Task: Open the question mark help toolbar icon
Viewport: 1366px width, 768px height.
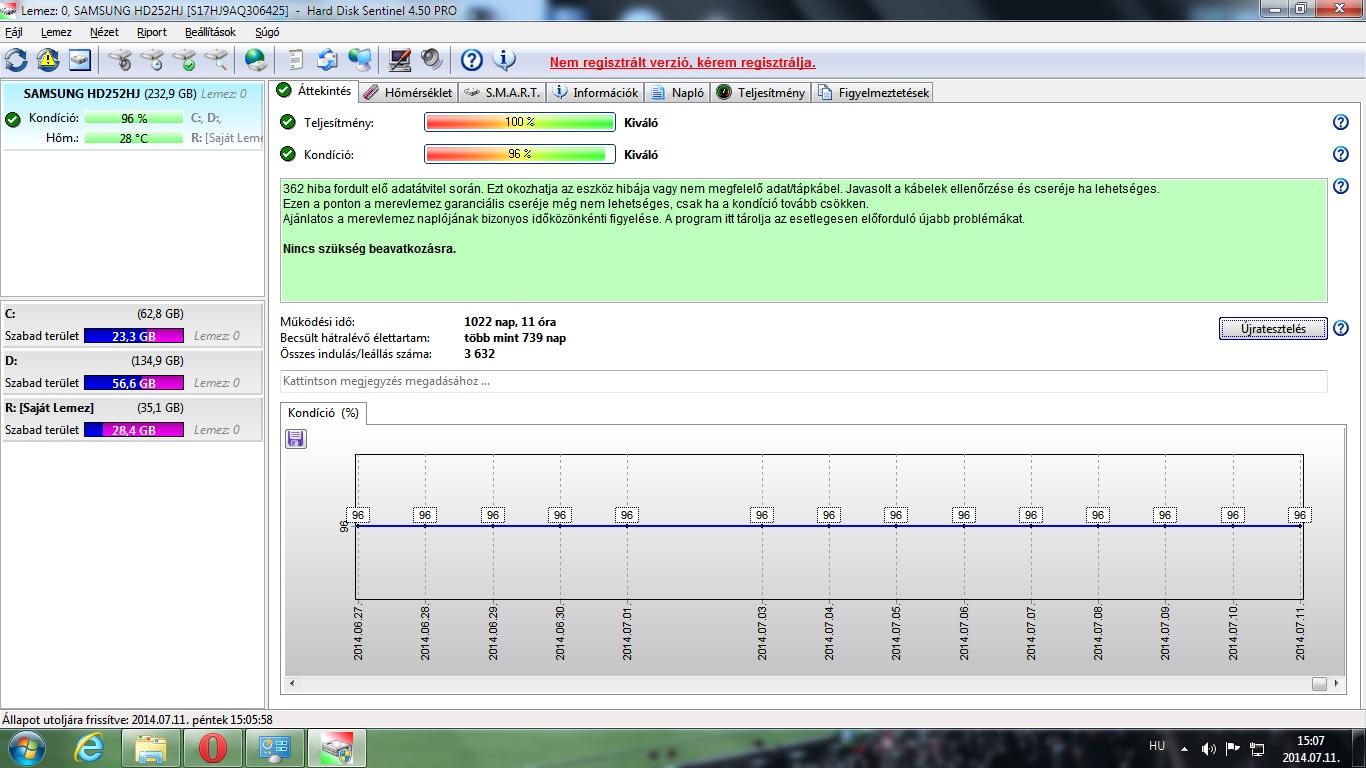Action: (472, 60)
